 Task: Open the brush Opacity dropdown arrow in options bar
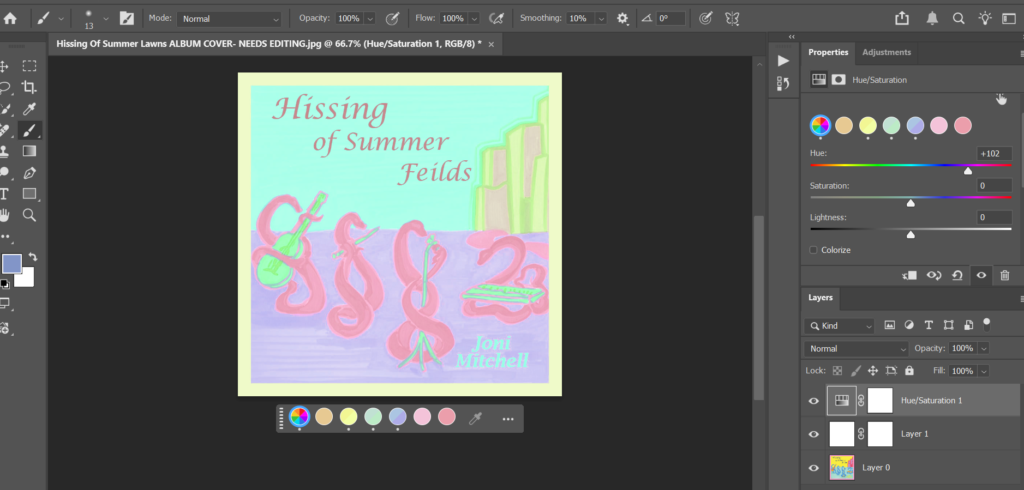(370, 19)
